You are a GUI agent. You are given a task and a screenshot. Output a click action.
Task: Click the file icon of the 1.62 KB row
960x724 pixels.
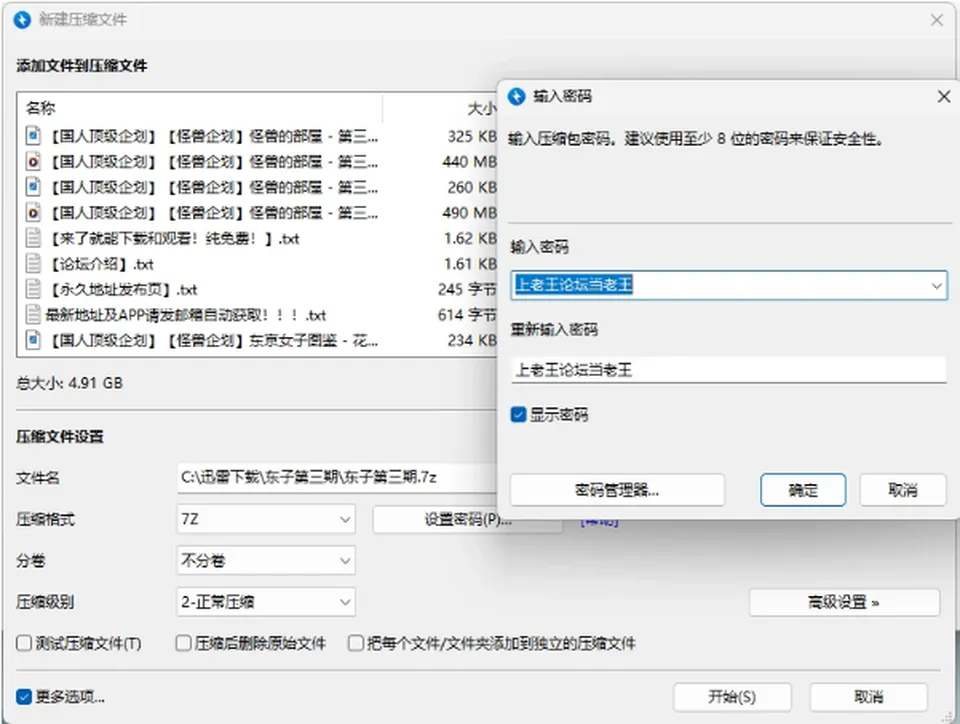tap(33, 237)
